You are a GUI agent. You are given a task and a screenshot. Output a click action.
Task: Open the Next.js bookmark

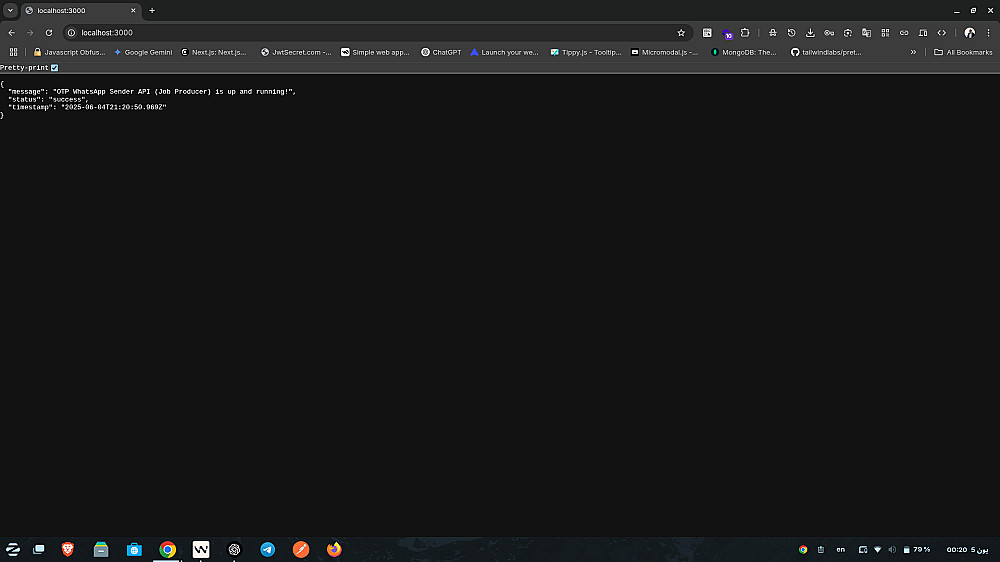pyautogui.click(x=214, y=52)
